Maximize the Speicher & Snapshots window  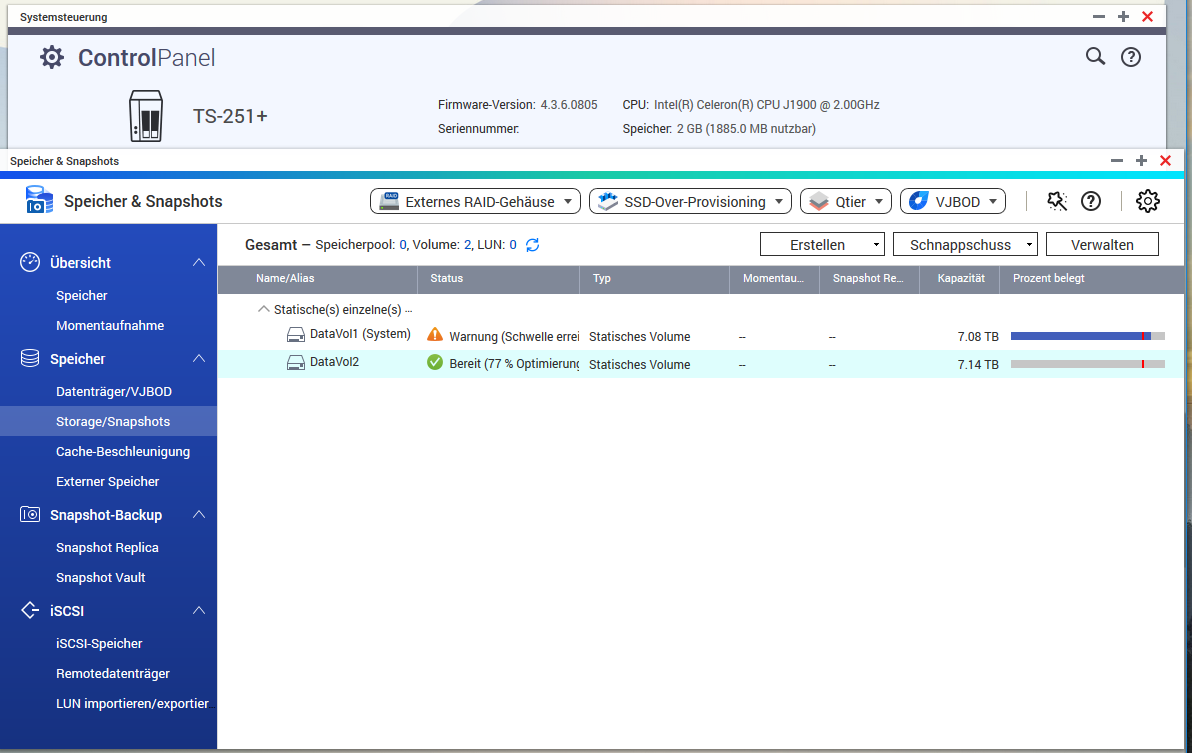coord(1141,160)
